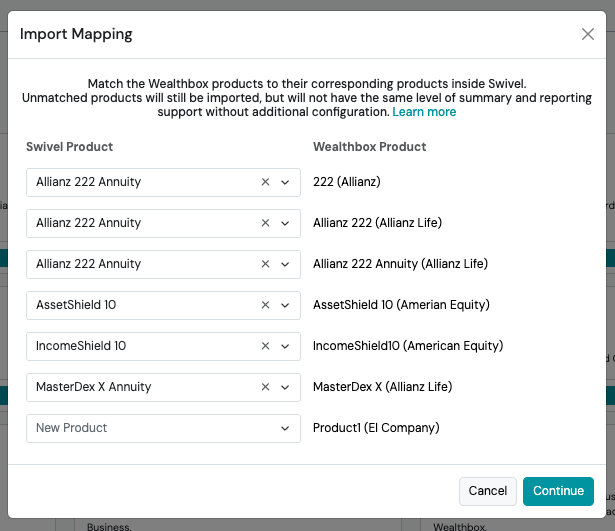The width and height of the screenshot is (615, 531).
Task: Clear Swivel product for 222 (Allianz) row
Action: pos(266,182)
